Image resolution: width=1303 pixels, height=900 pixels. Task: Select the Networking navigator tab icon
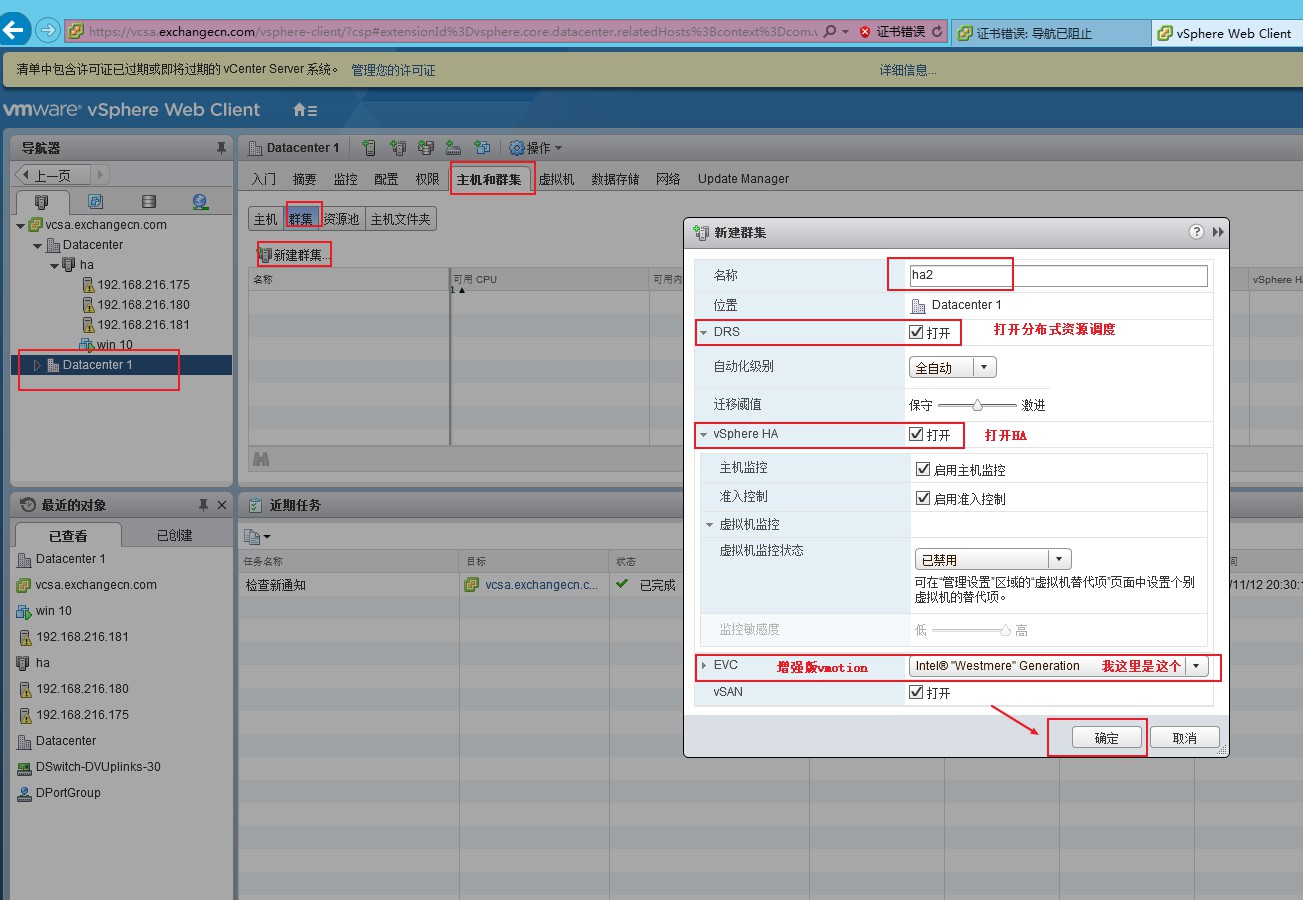click(200, 202)
